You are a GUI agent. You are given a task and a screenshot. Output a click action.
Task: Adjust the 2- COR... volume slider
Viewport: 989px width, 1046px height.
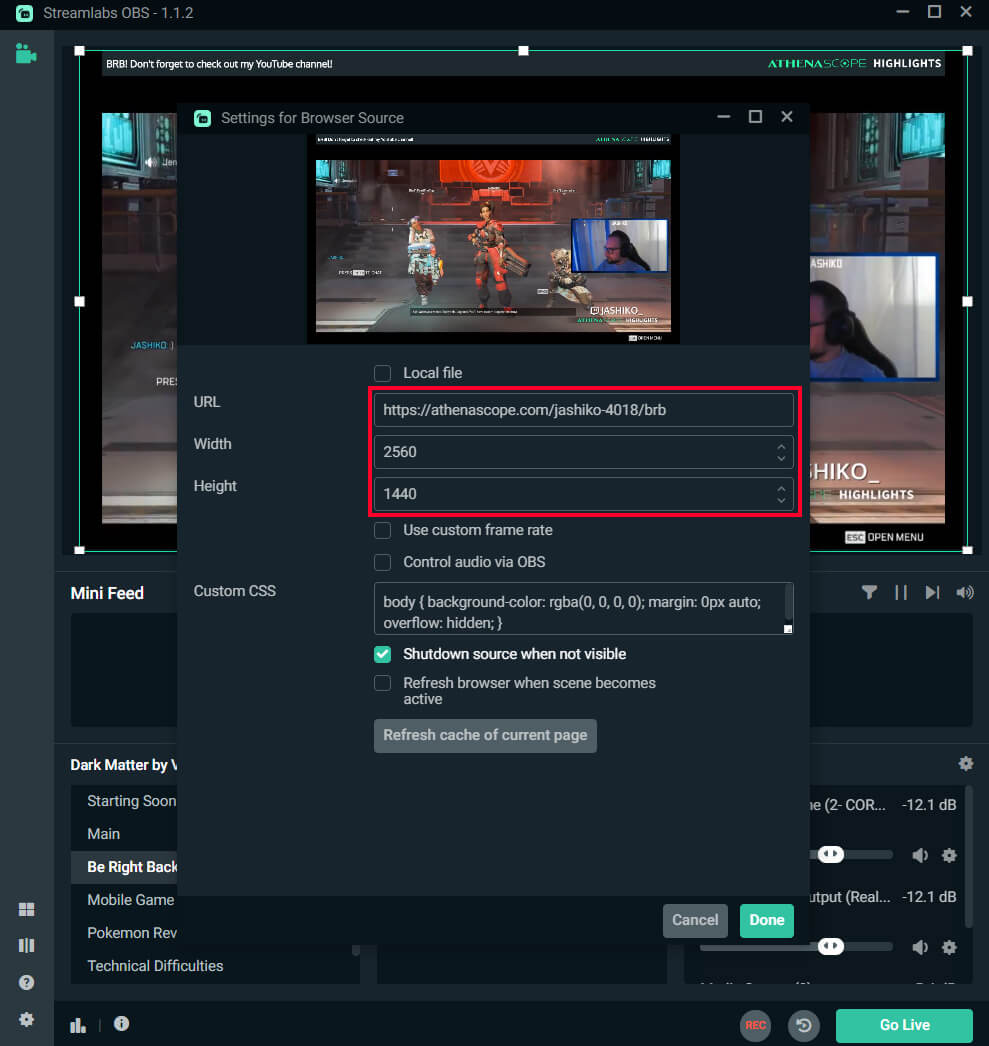coord(831,855)
